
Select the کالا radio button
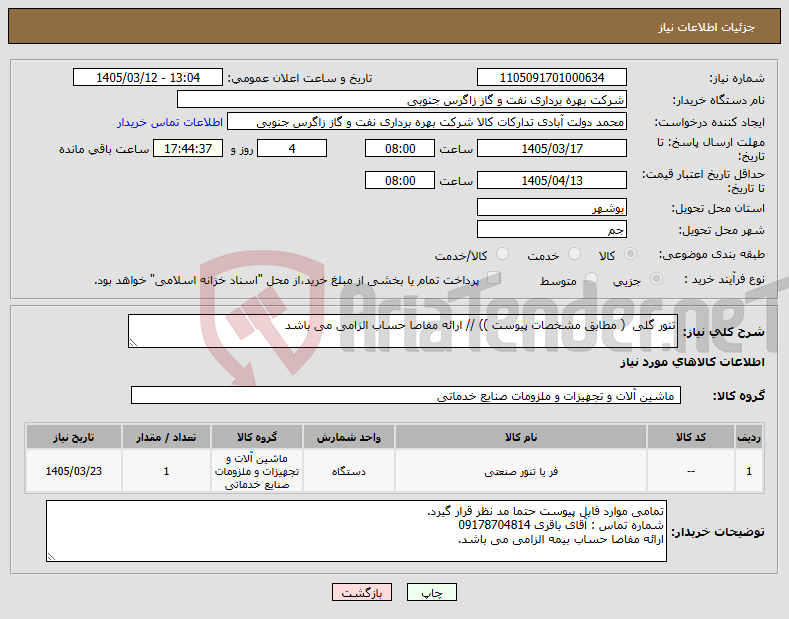click(x=630, y=254)
